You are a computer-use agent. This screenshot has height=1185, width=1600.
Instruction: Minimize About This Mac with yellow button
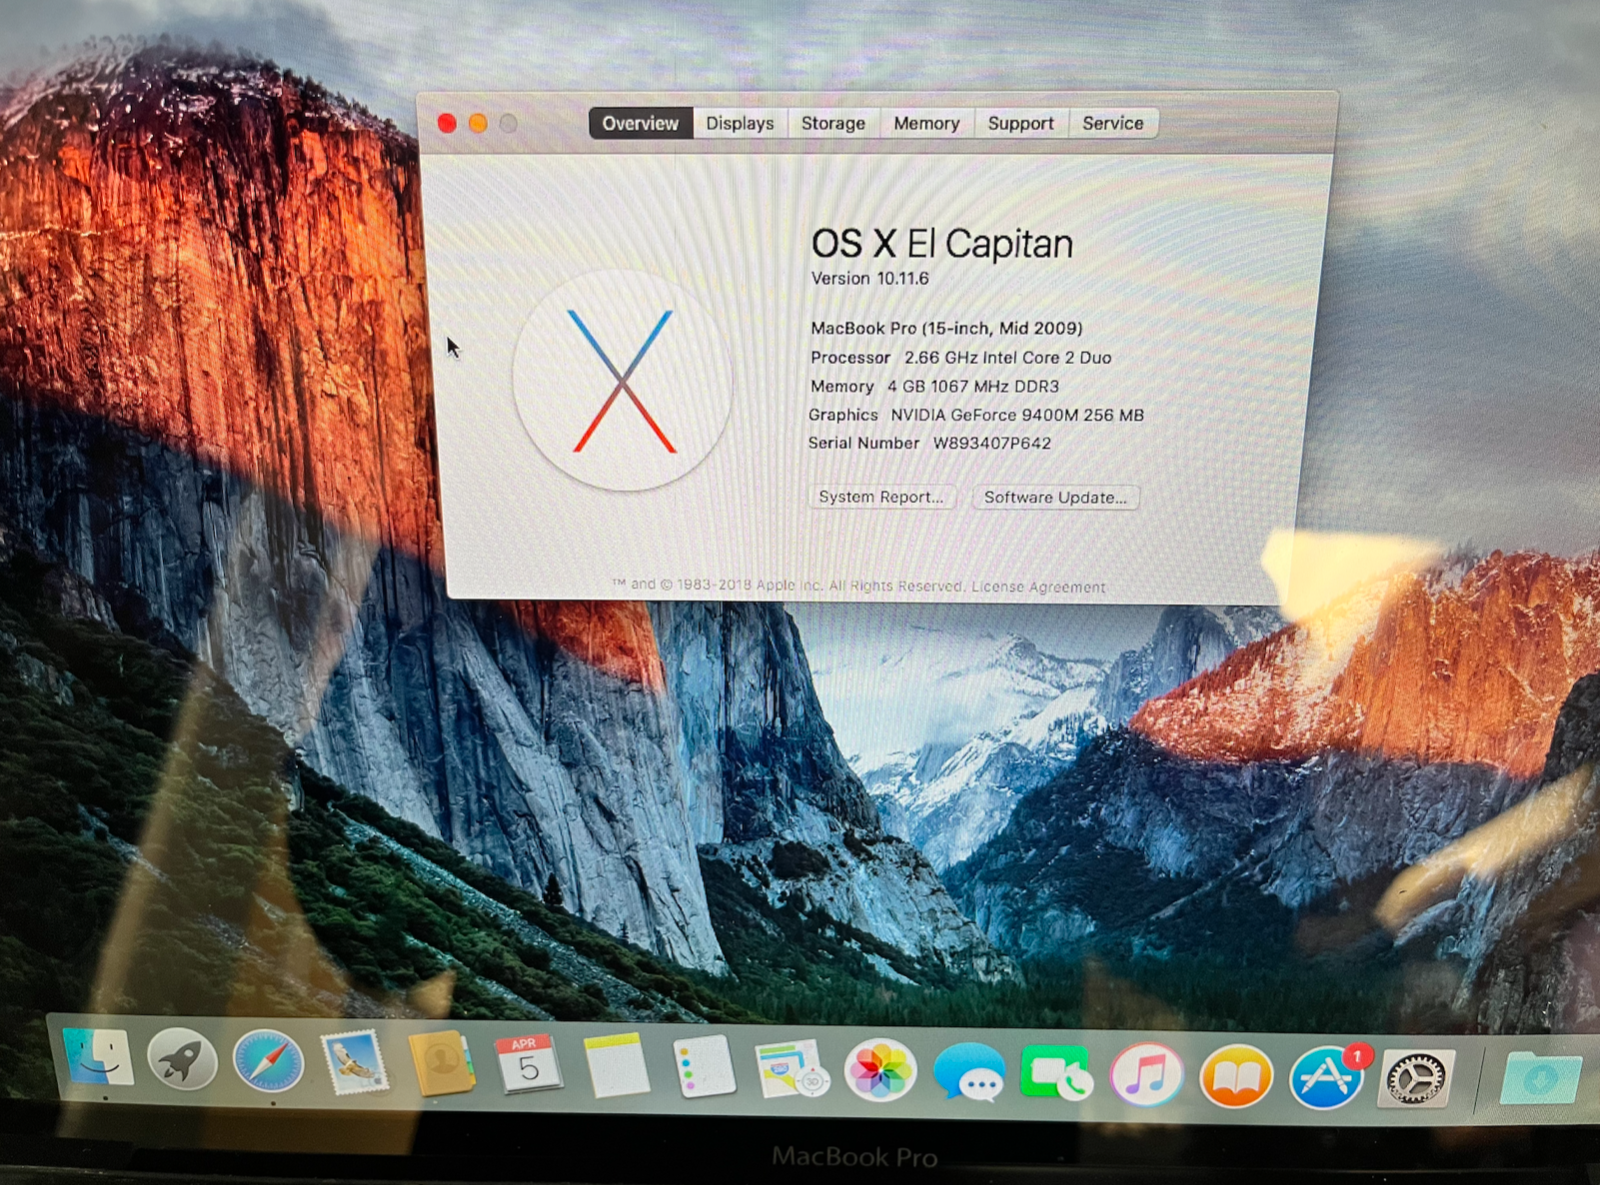(478, 123)
